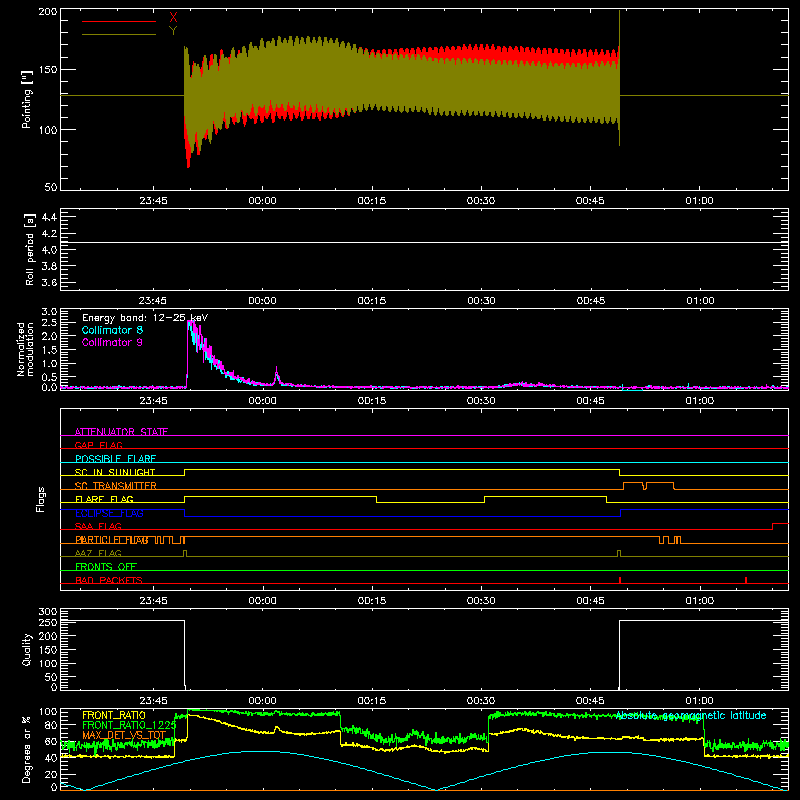The image size is (800, 800).
Task: Click the yellow FRONT_RATIO legend entry
Action: [114, 715]
